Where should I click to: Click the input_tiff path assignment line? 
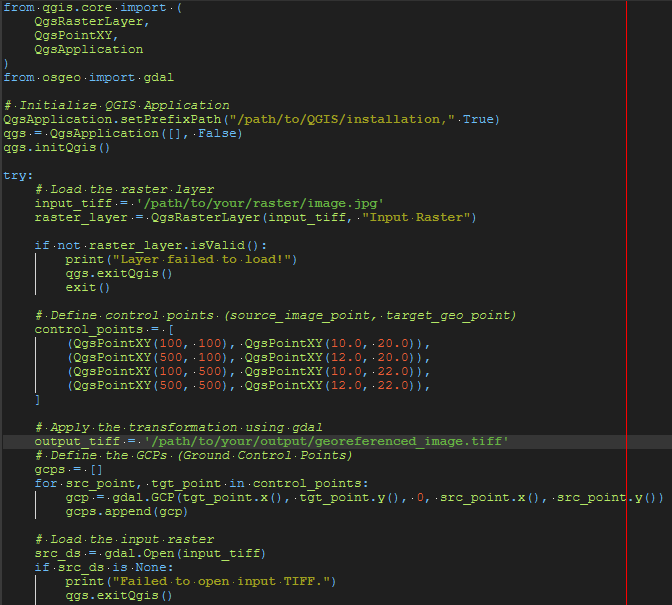(209, 203)
